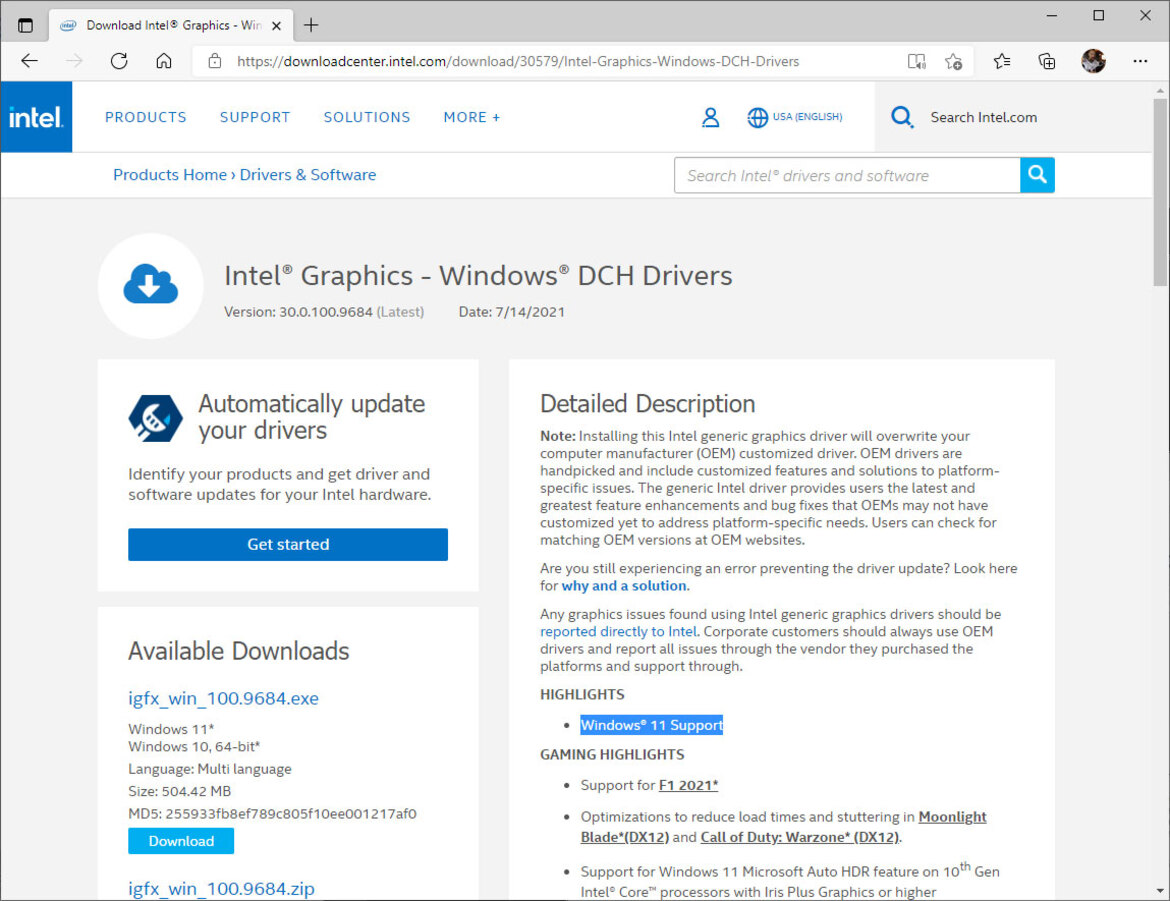Open the user profile avatar
Screen dimensions: 1170x901
pyautogui.click(x=1093, y=61)
